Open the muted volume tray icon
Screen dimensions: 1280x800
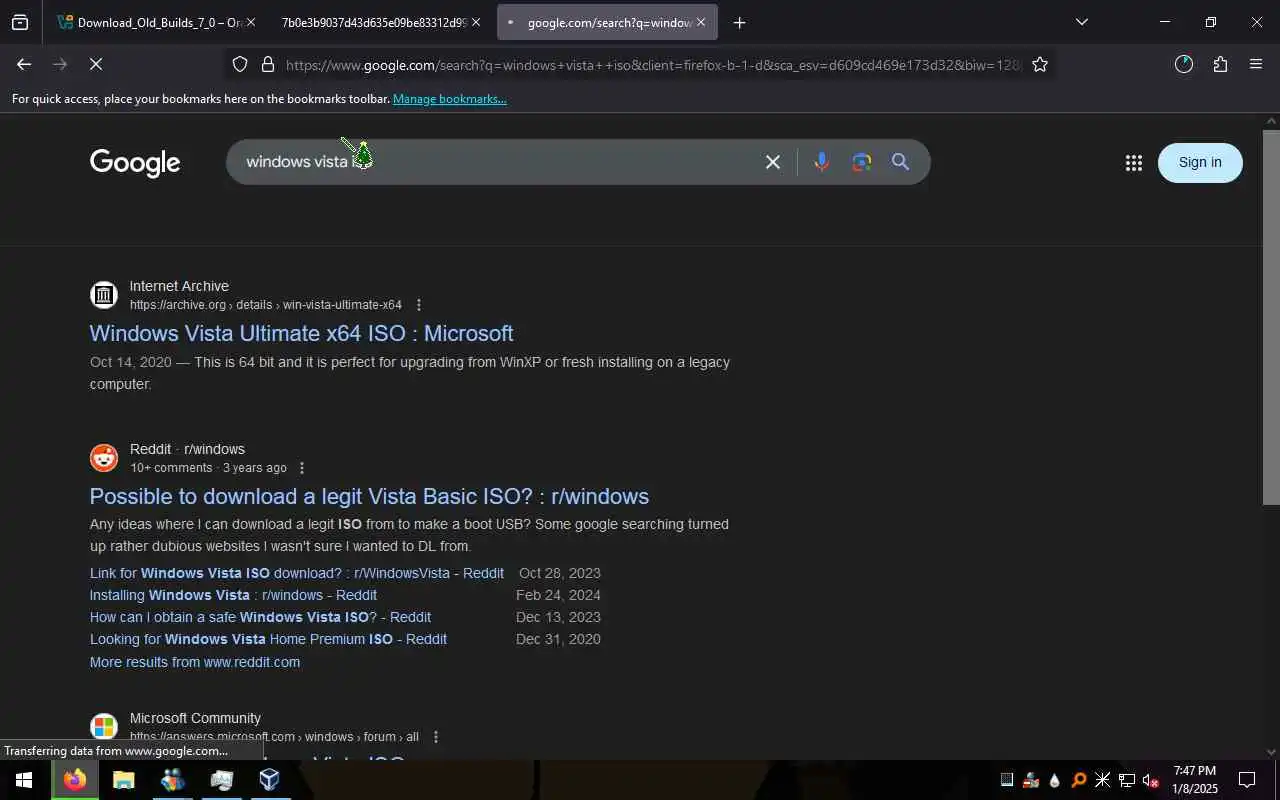click(x=1151, y=781)
